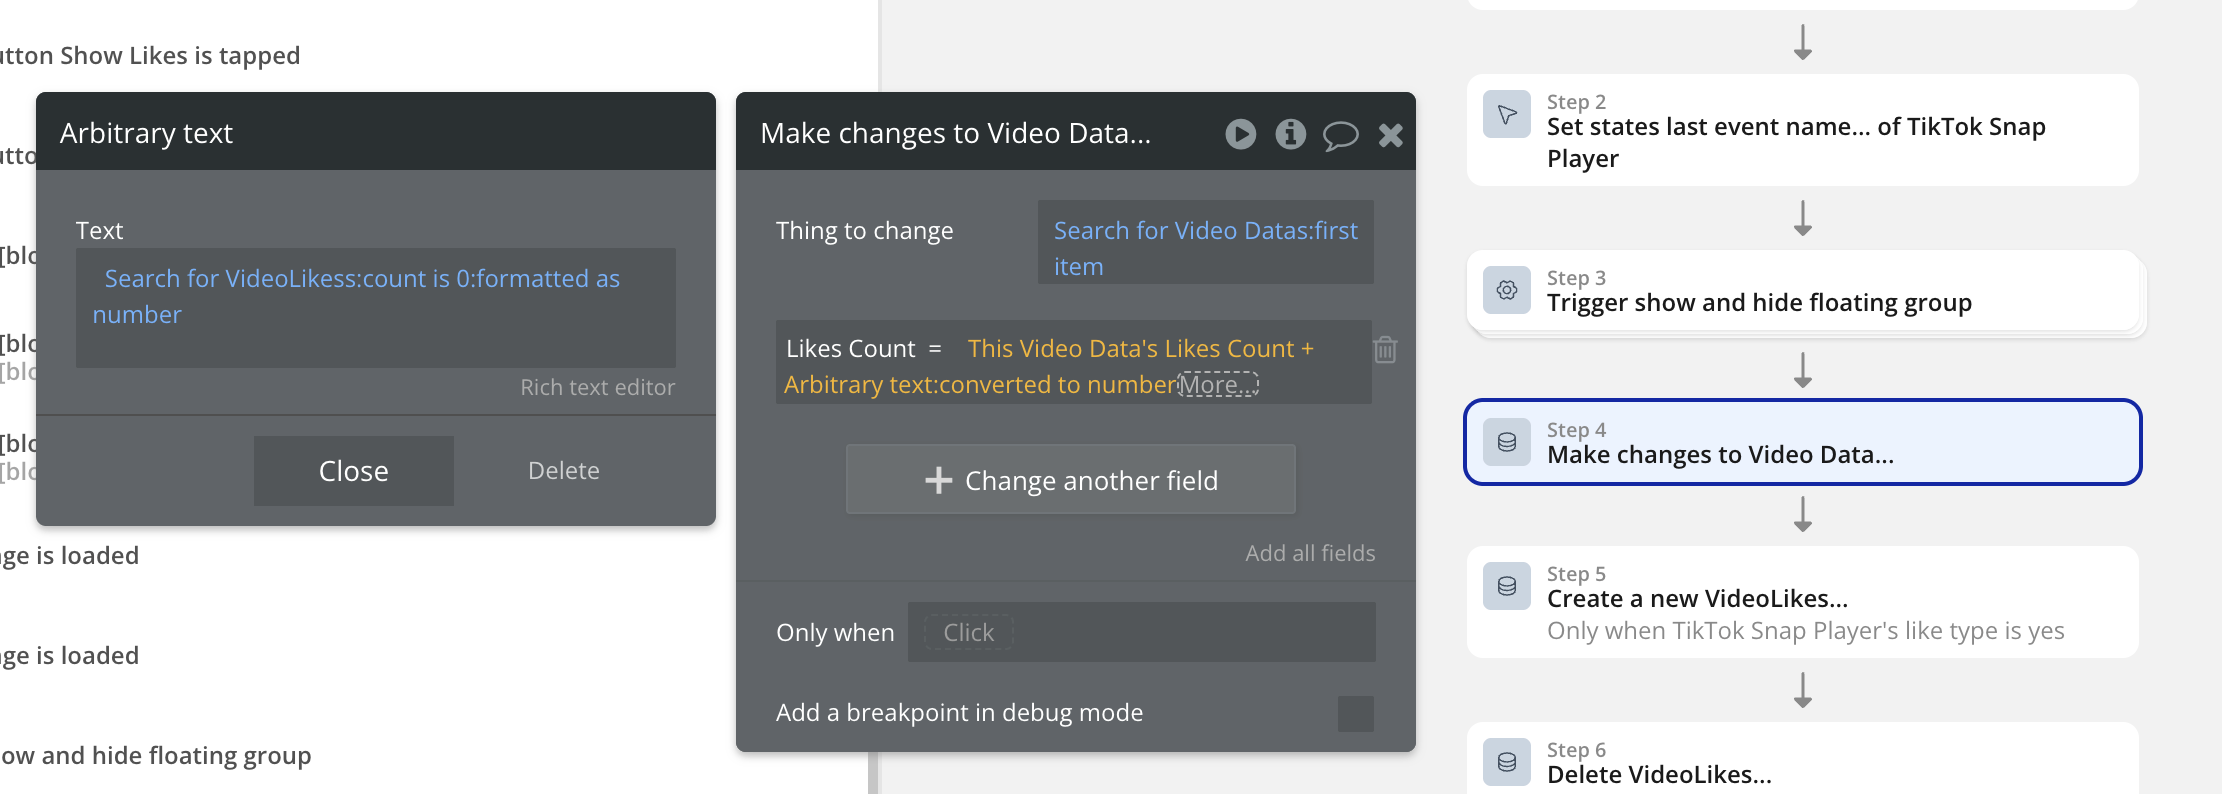This screenshot has height=794, width=2222.
Task: Open the Rich text editor link
Action: pyautogui.click(x=597, y=388)
